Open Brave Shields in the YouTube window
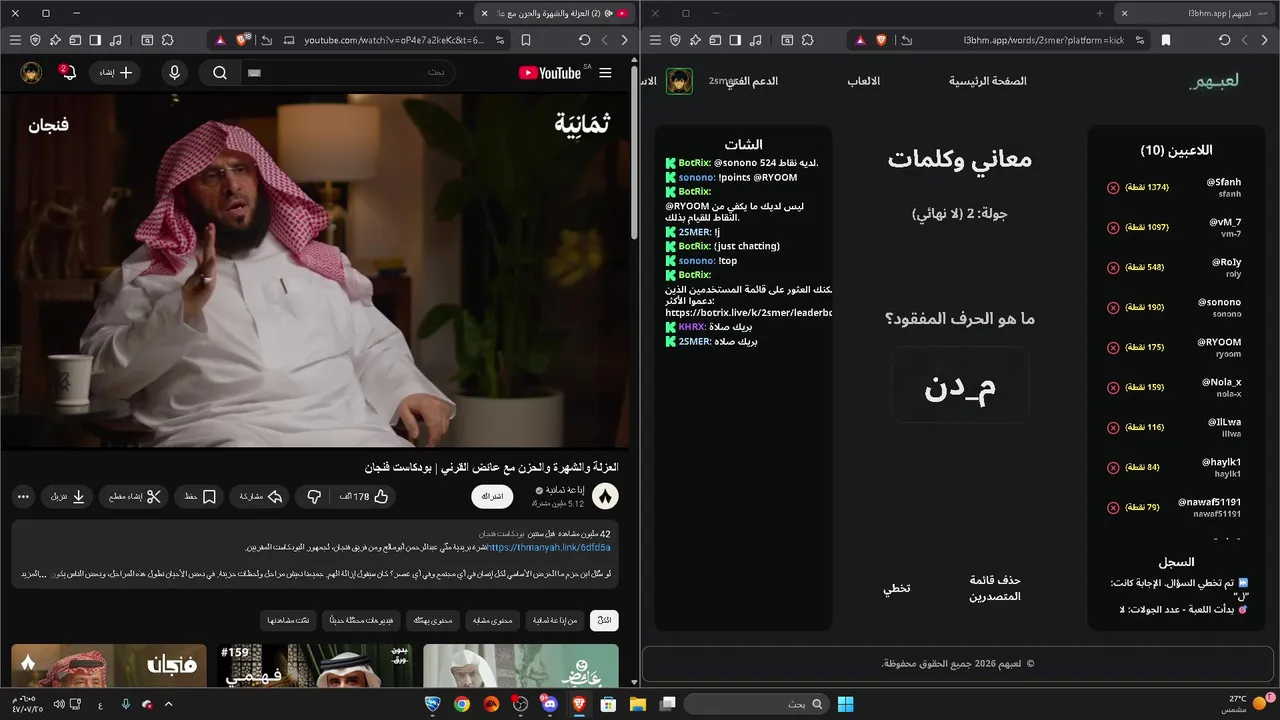This screenshot has width=1280, height=720. point(242,40)
